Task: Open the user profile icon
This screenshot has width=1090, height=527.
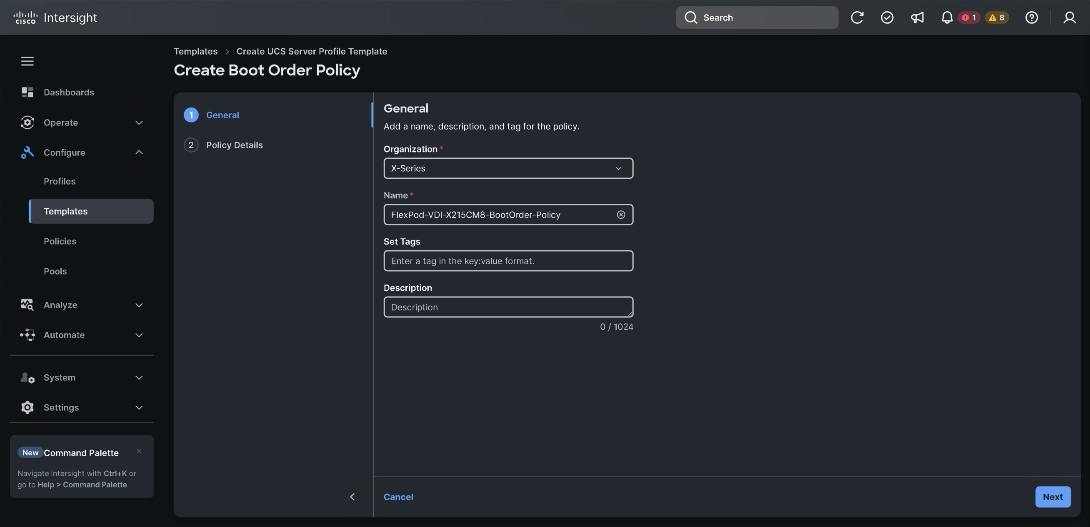Action: (x=1070, y=17)
